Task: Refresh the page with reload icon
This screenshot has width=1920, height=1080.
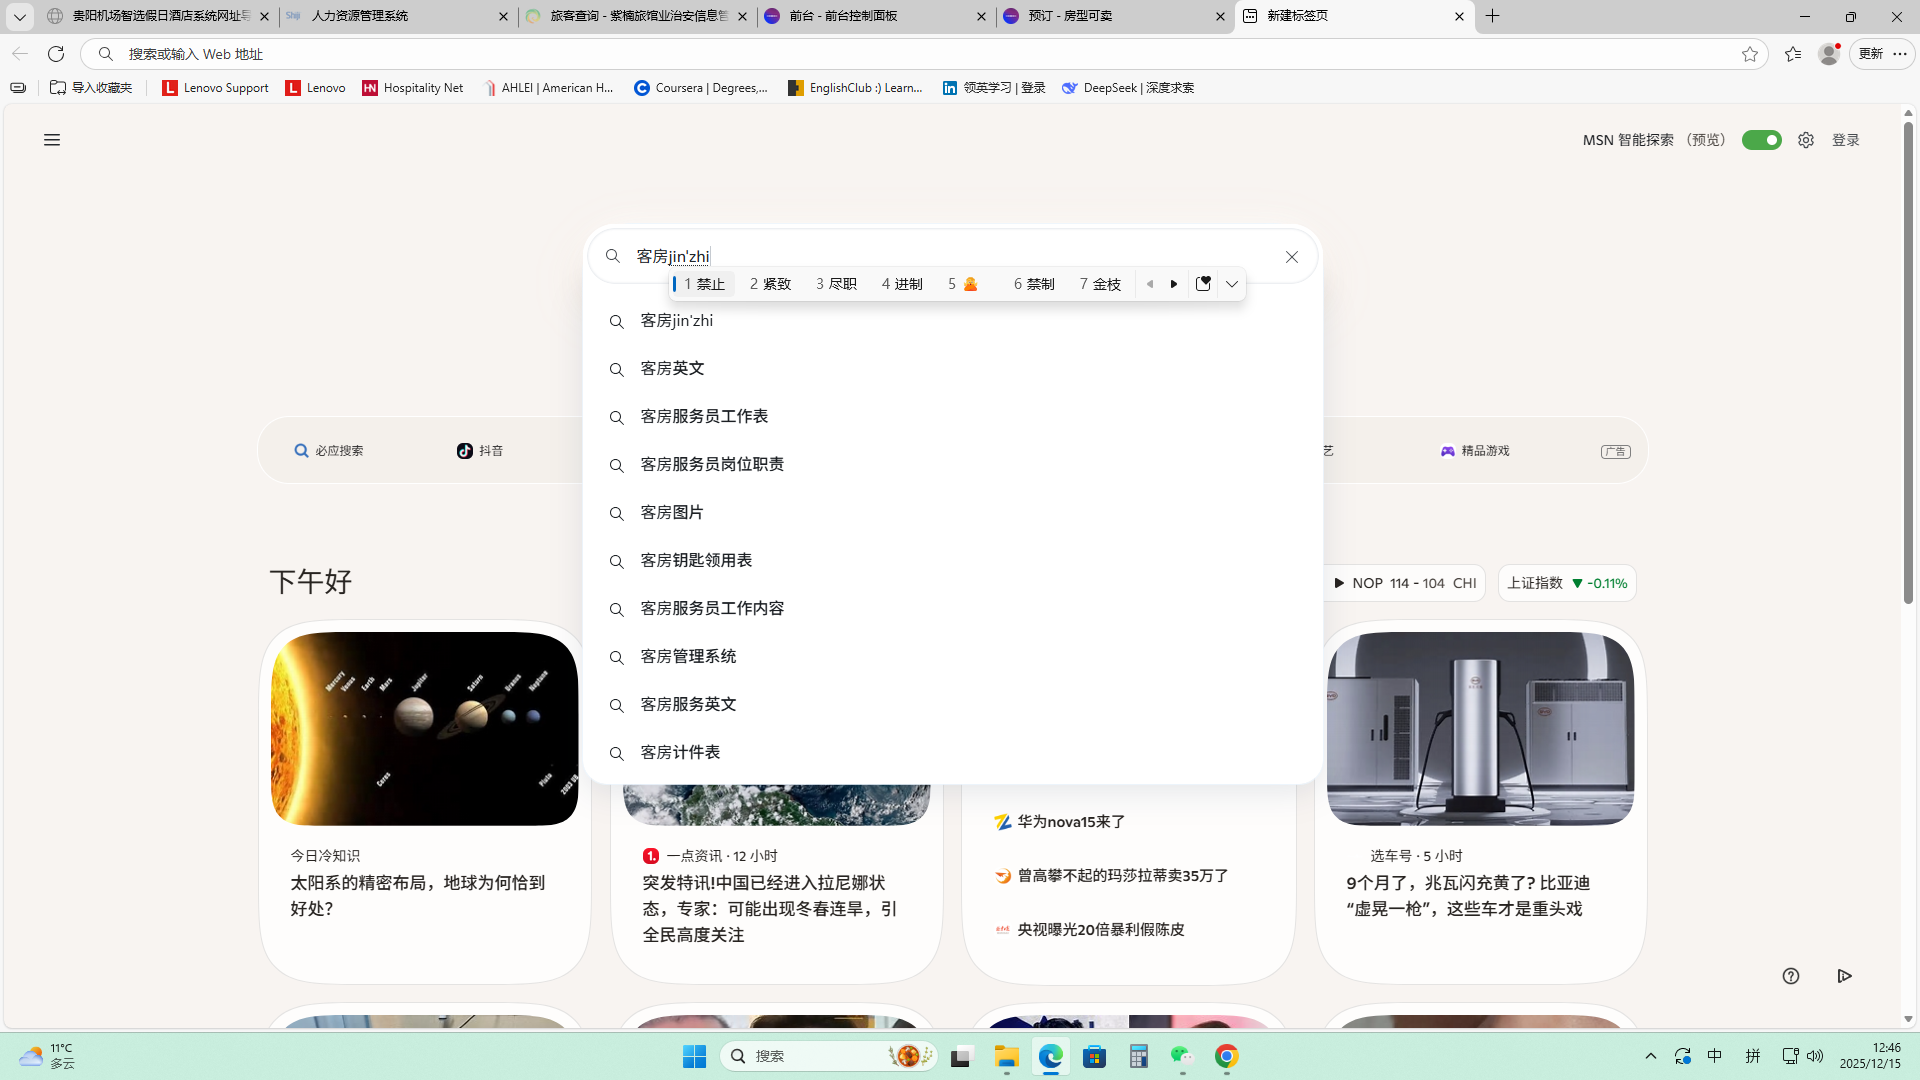Action: click(56, 54)
